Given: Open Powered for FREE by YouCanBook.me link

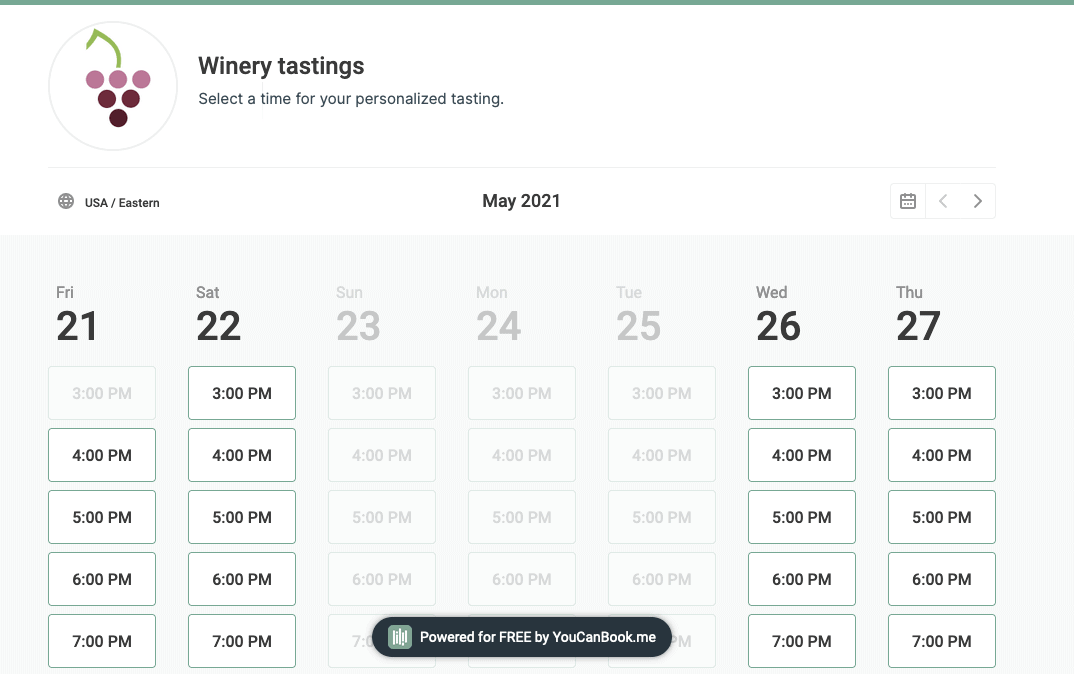Looking at the screenshot, I should pyautogui.click(x=522, y=637).
